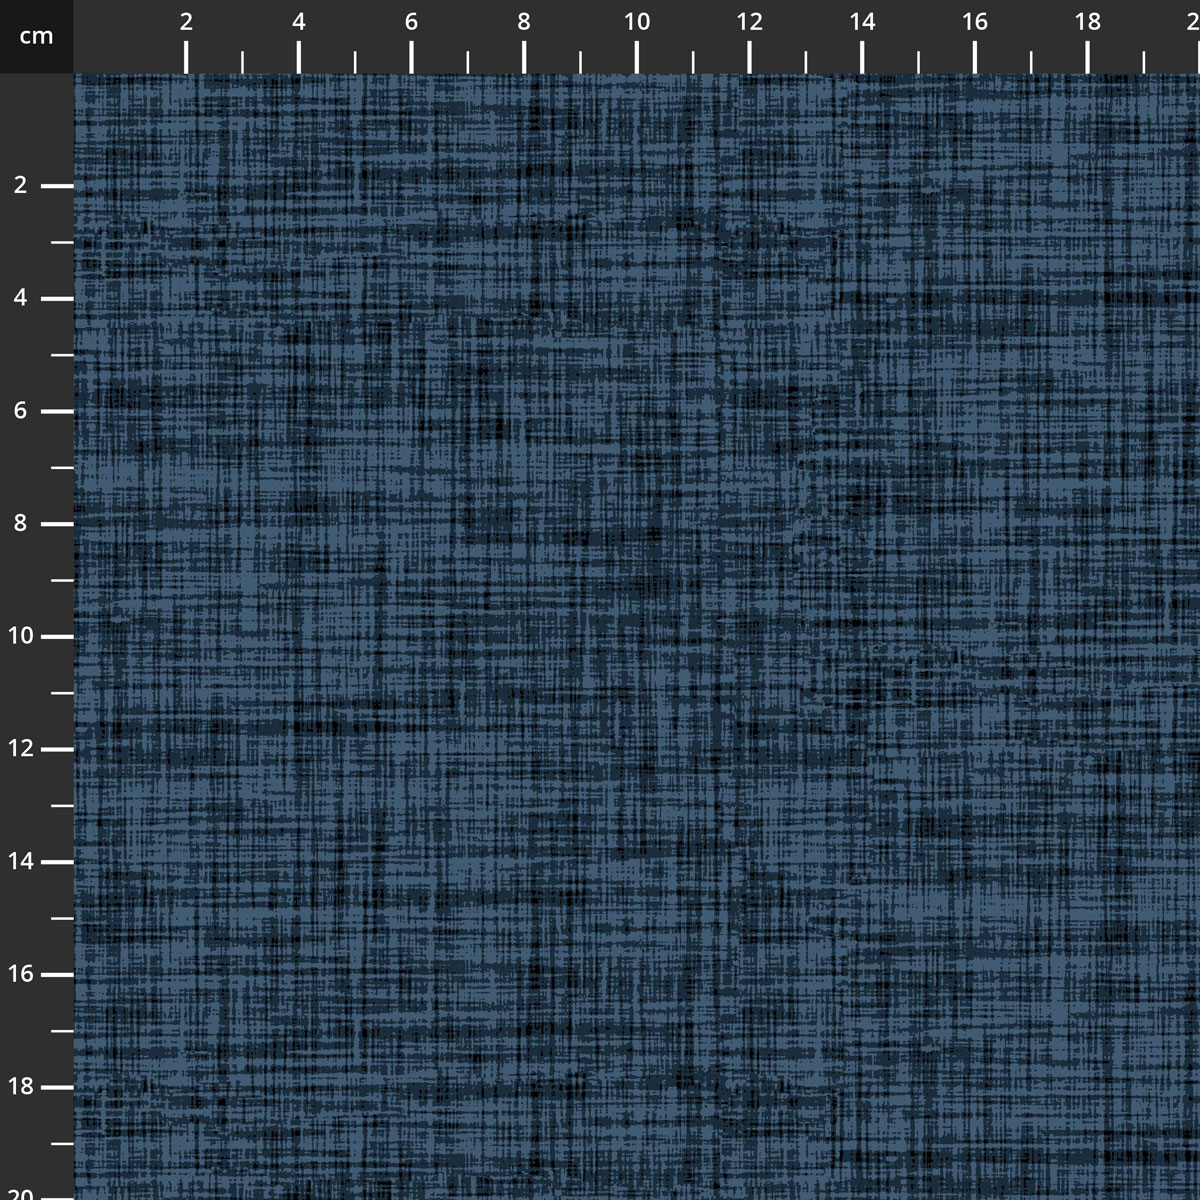Click the cm unit label in the corner

(36, 37)
